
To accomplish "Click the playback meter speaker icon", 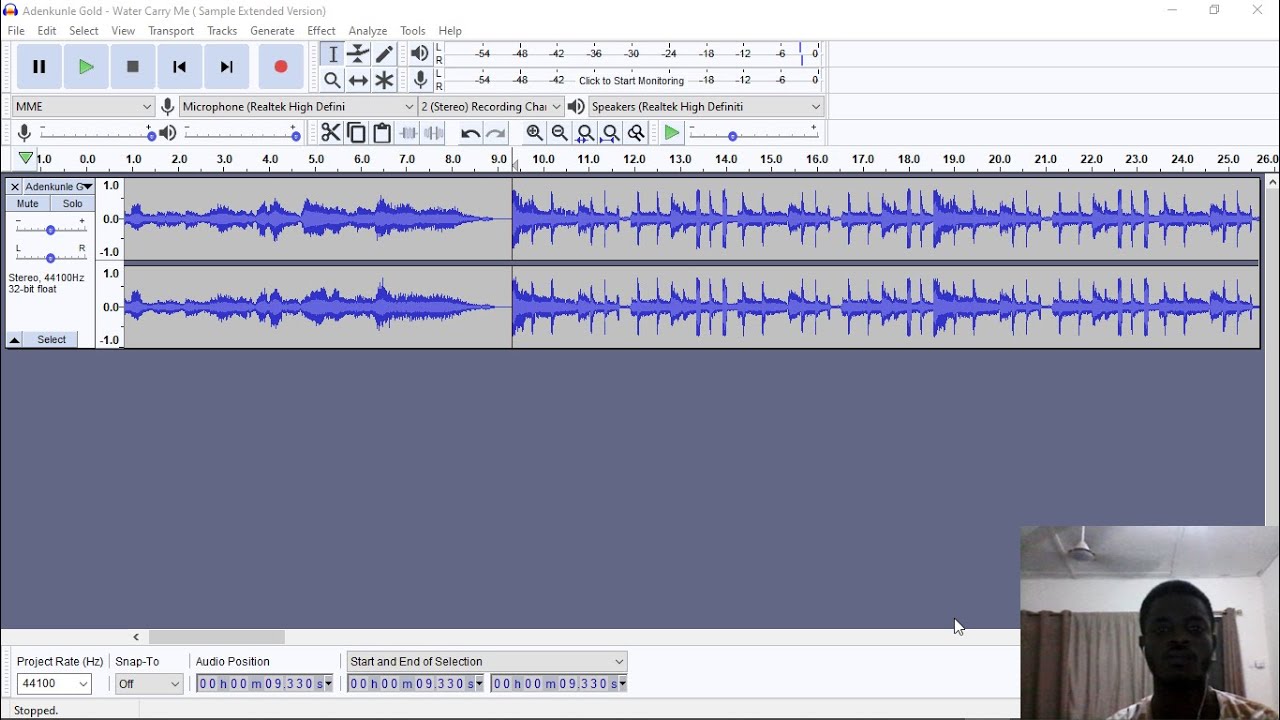I will click(420, 54).
